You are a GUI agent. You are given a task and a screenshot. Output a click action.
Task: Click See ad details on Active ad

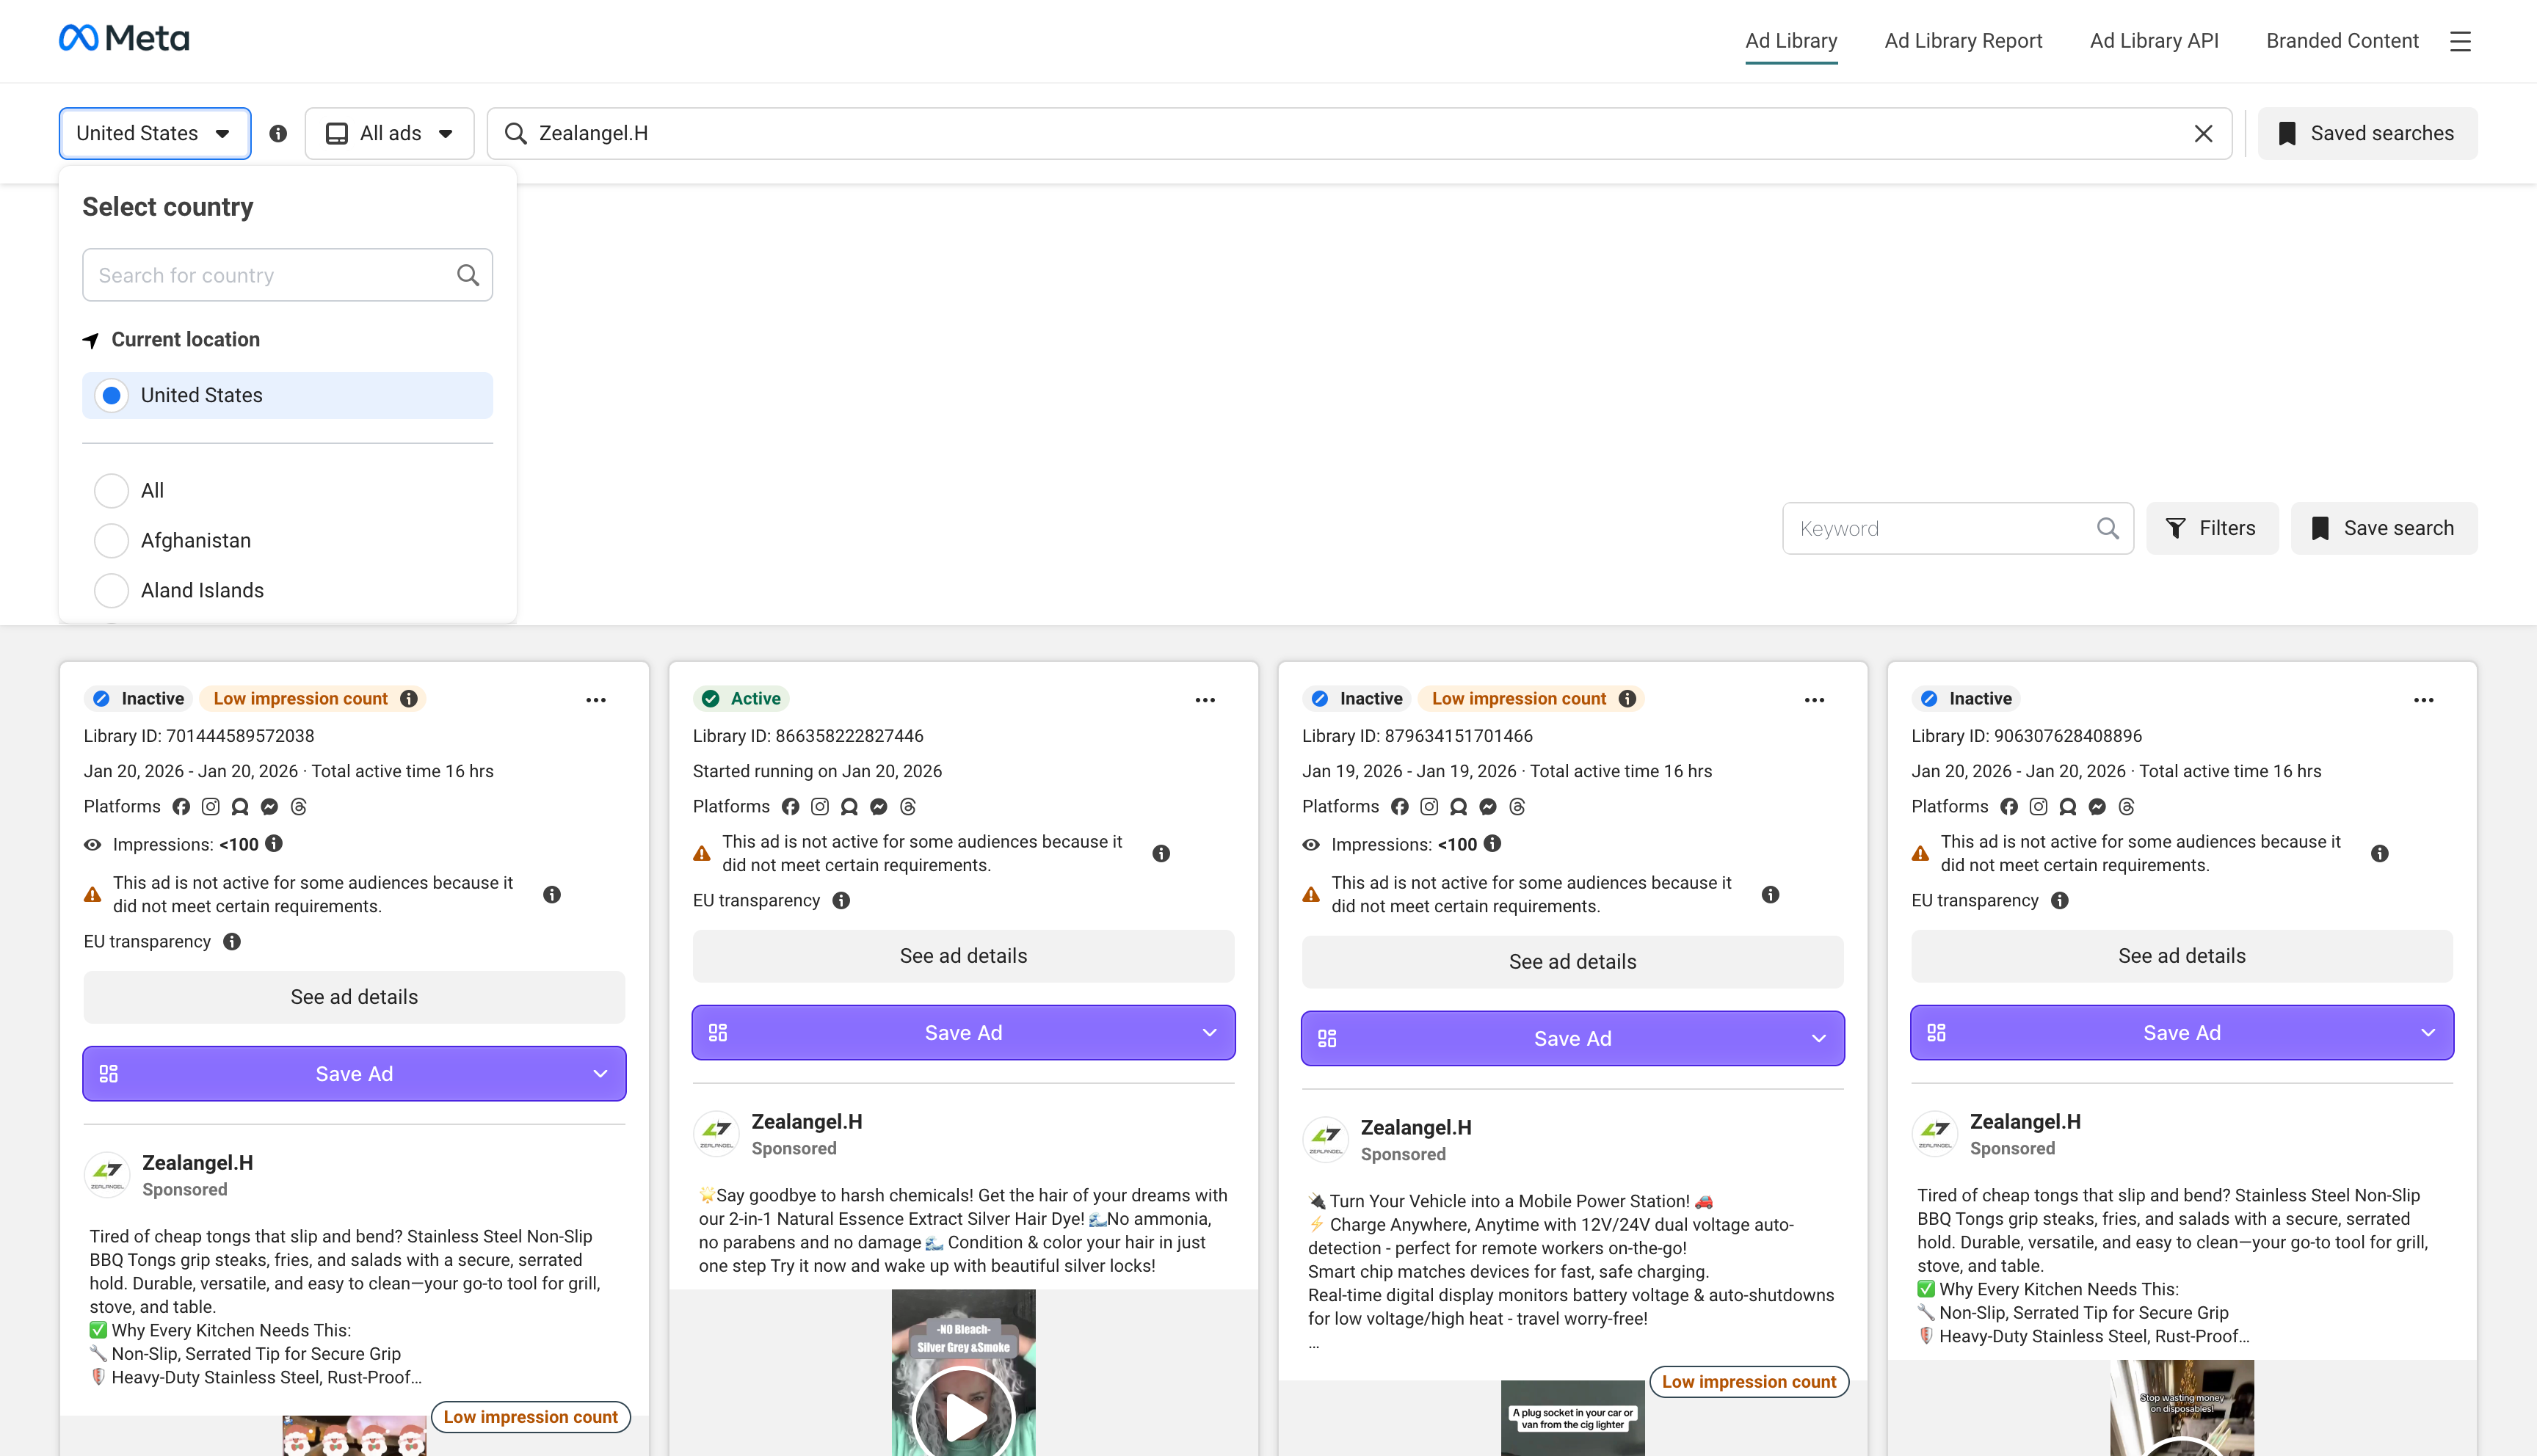tap(963, 956)
